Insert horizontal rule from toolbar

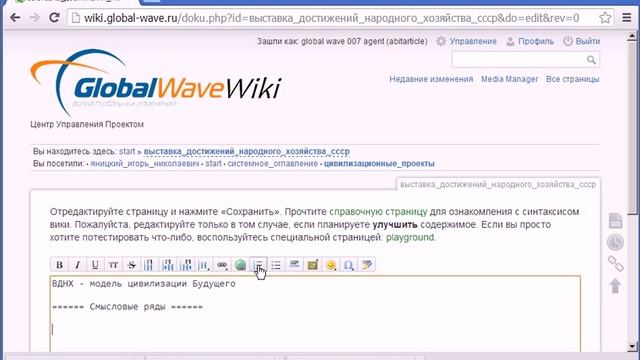click(294, 265)
